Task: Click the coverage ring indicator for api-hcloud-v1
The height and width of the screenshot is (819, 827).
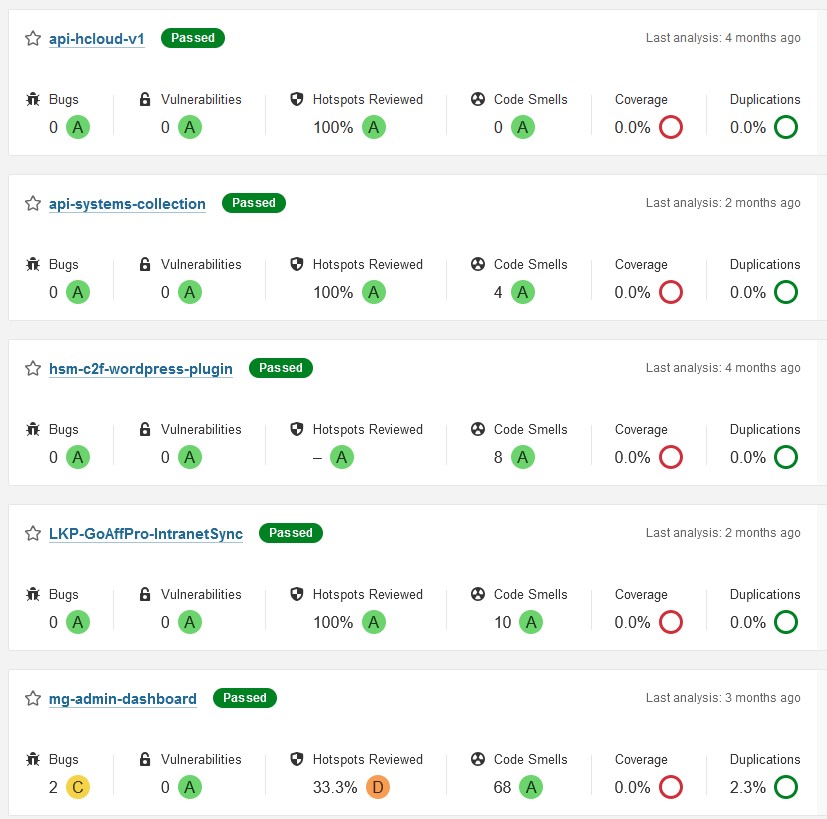Action: click(x=670, y=127)
